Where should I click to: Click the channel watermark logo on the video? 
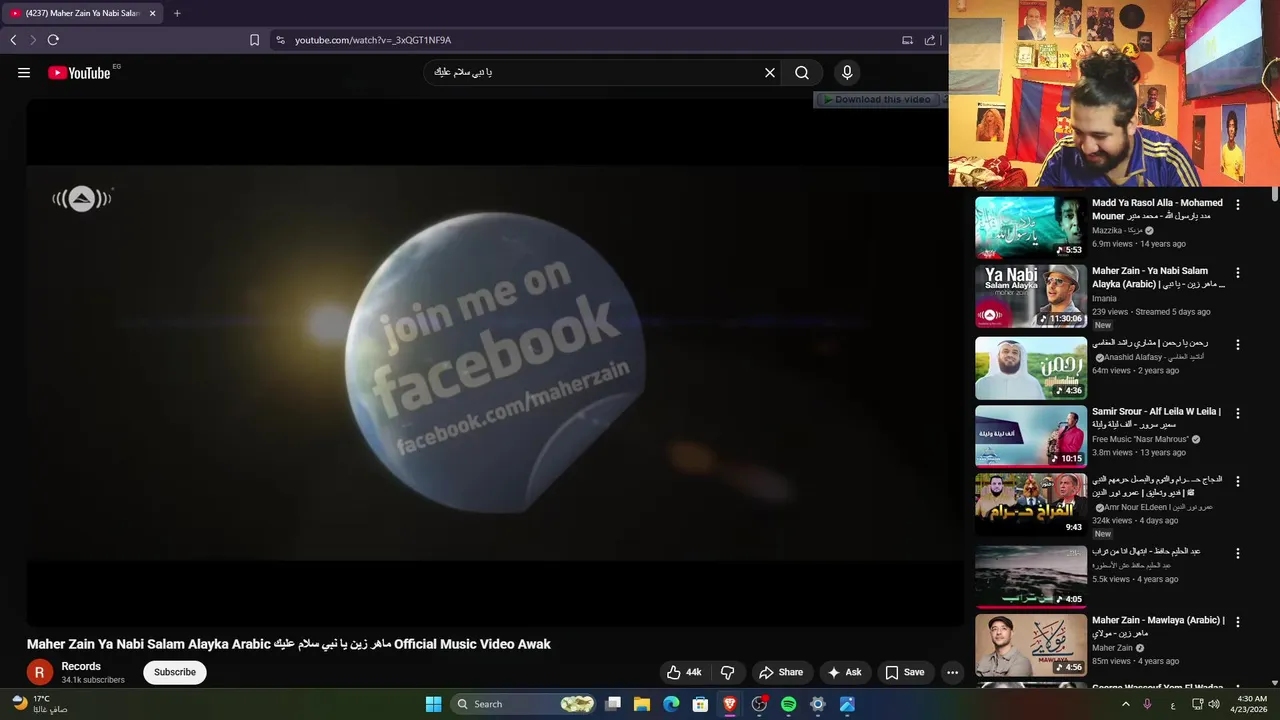click(82, 198)
